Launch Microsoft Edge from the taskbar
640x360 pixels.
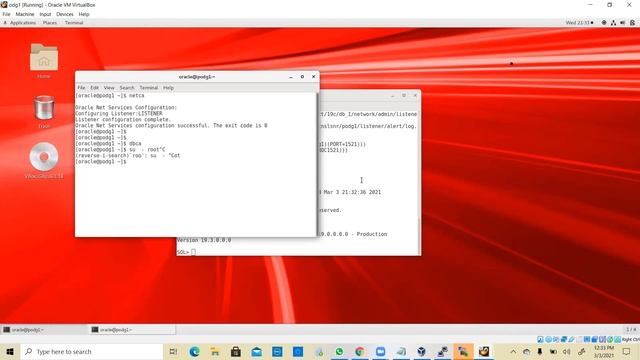tap(194, 351)
